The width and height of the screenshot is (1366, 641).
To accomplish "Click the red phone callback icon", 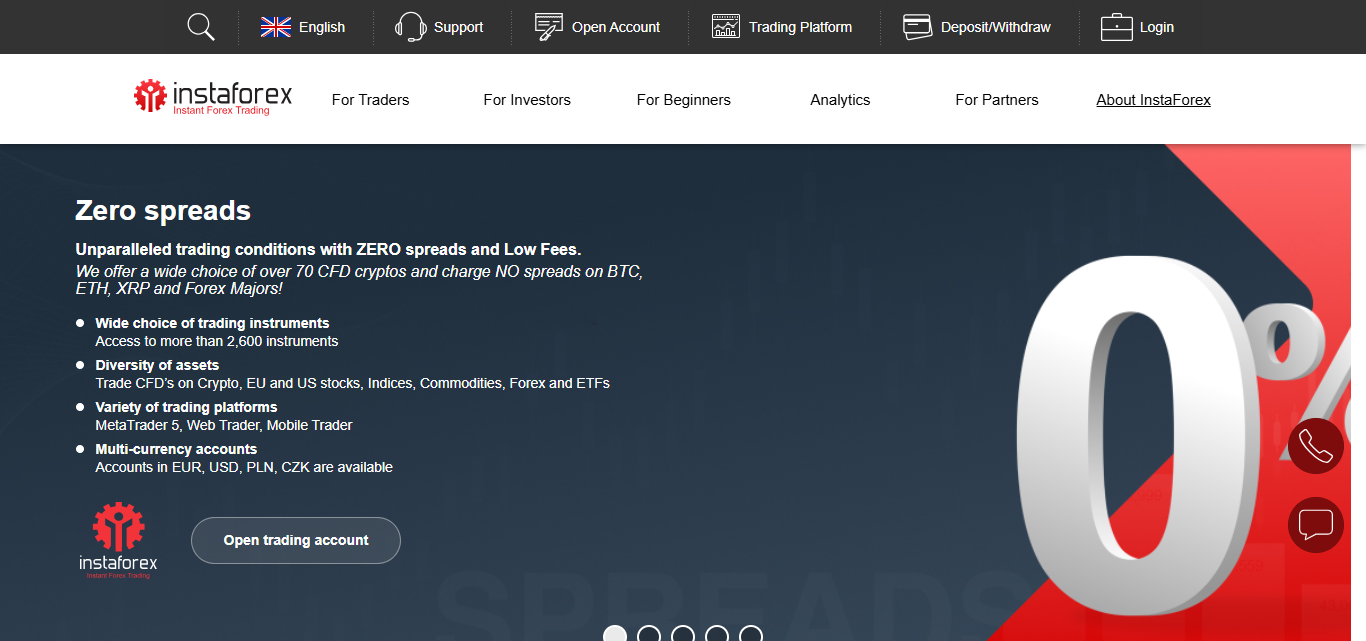I will (1316, 446).
